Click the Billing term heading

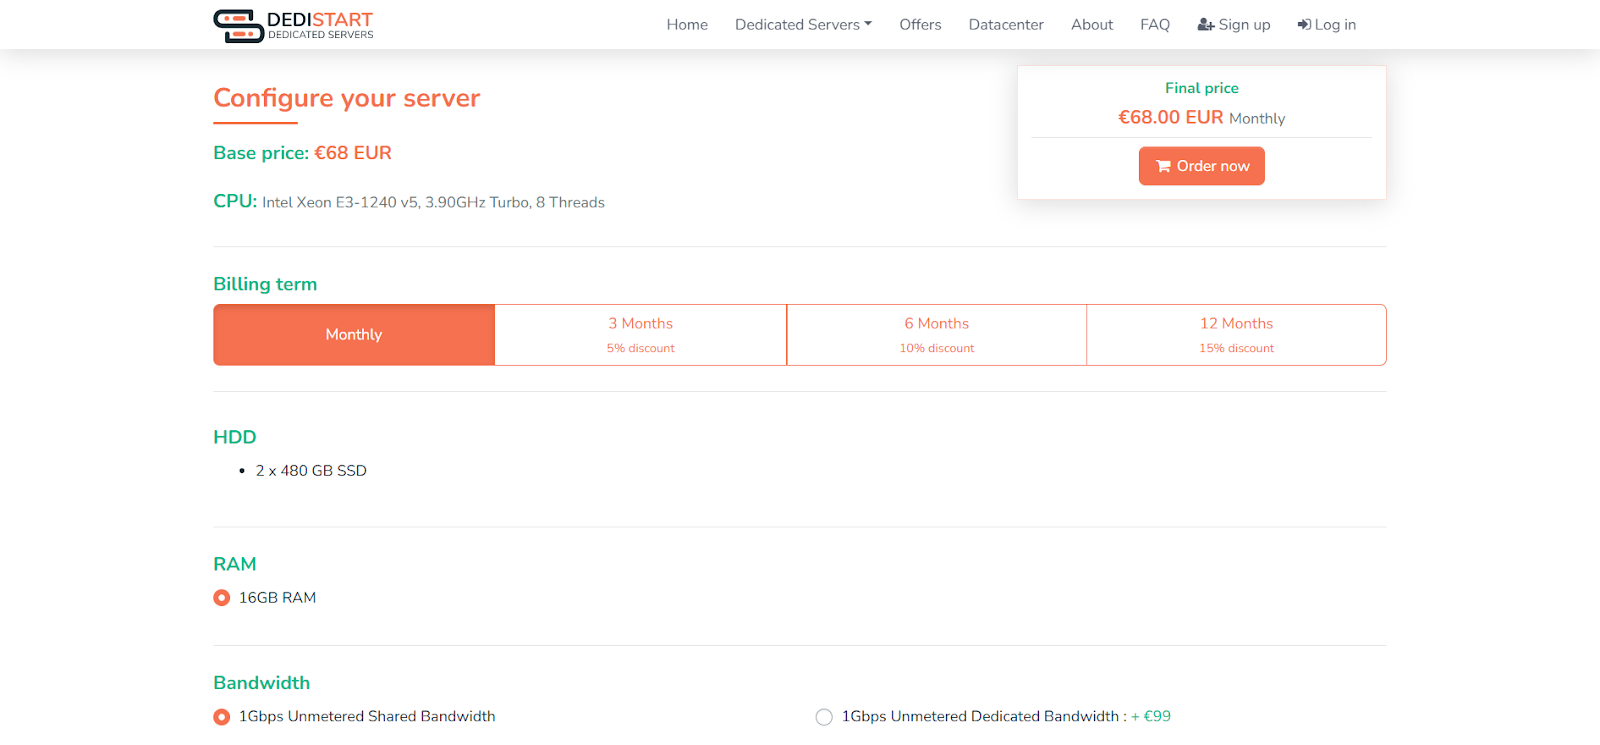265,284
